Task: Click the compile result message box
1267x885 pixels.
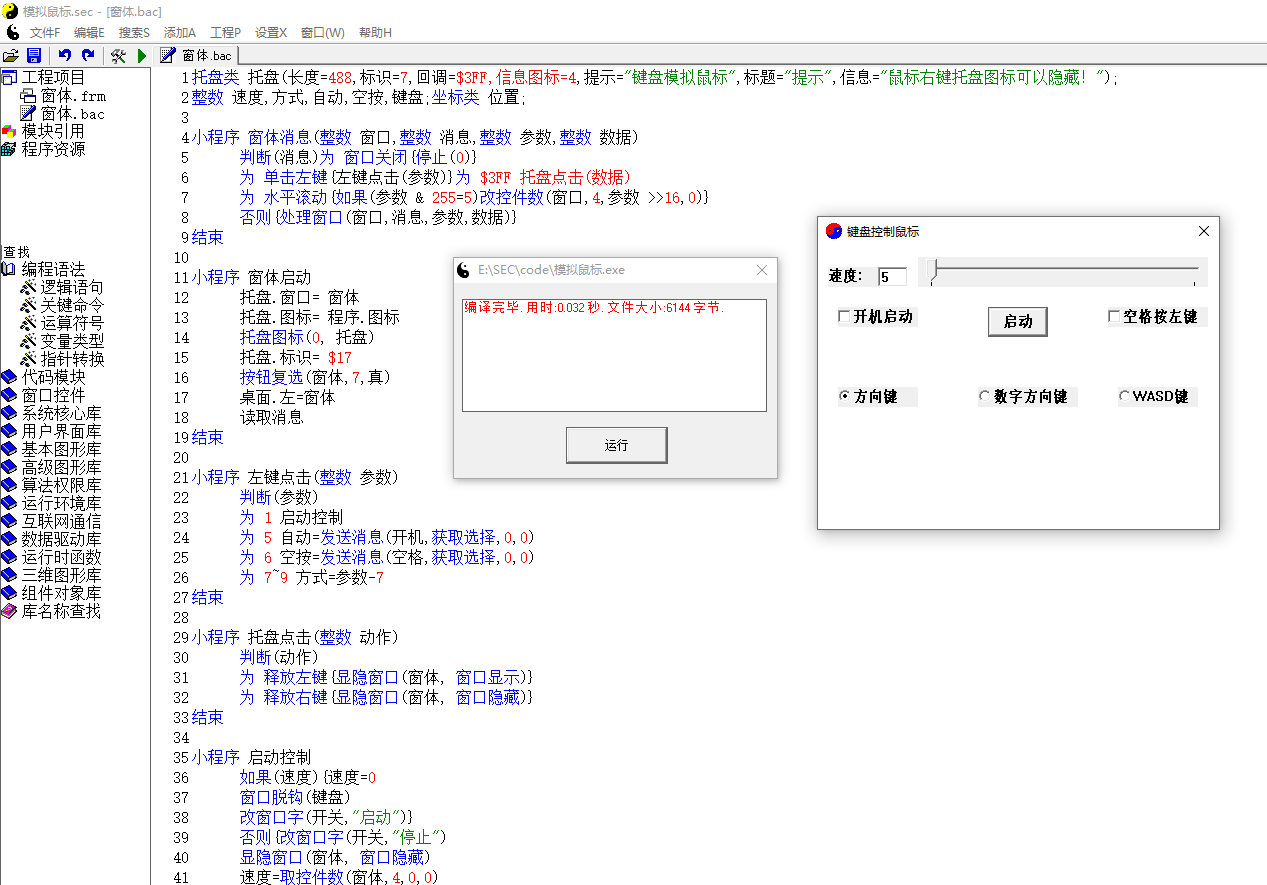Action: (x=614, y=355)
